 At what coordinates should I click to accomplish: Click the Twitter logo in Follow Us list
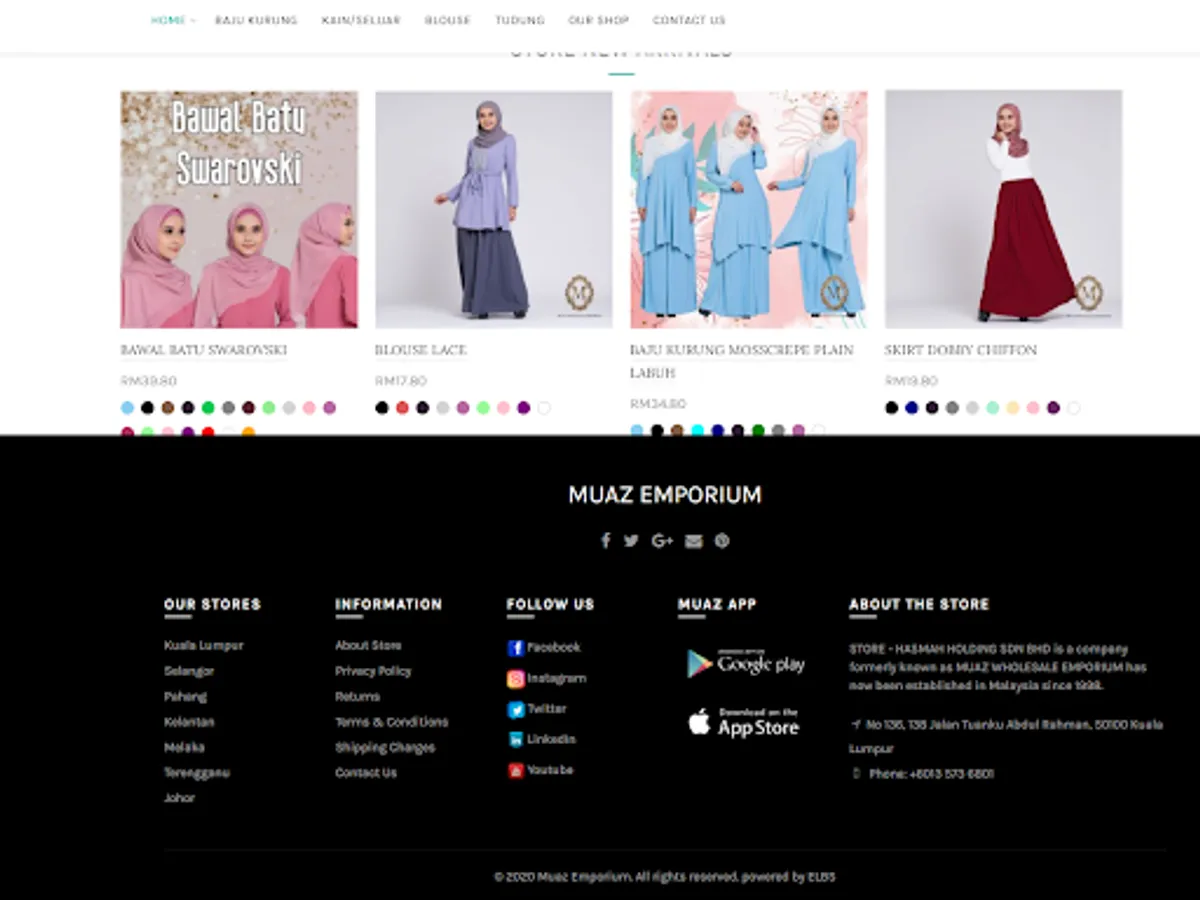[516, 710]
